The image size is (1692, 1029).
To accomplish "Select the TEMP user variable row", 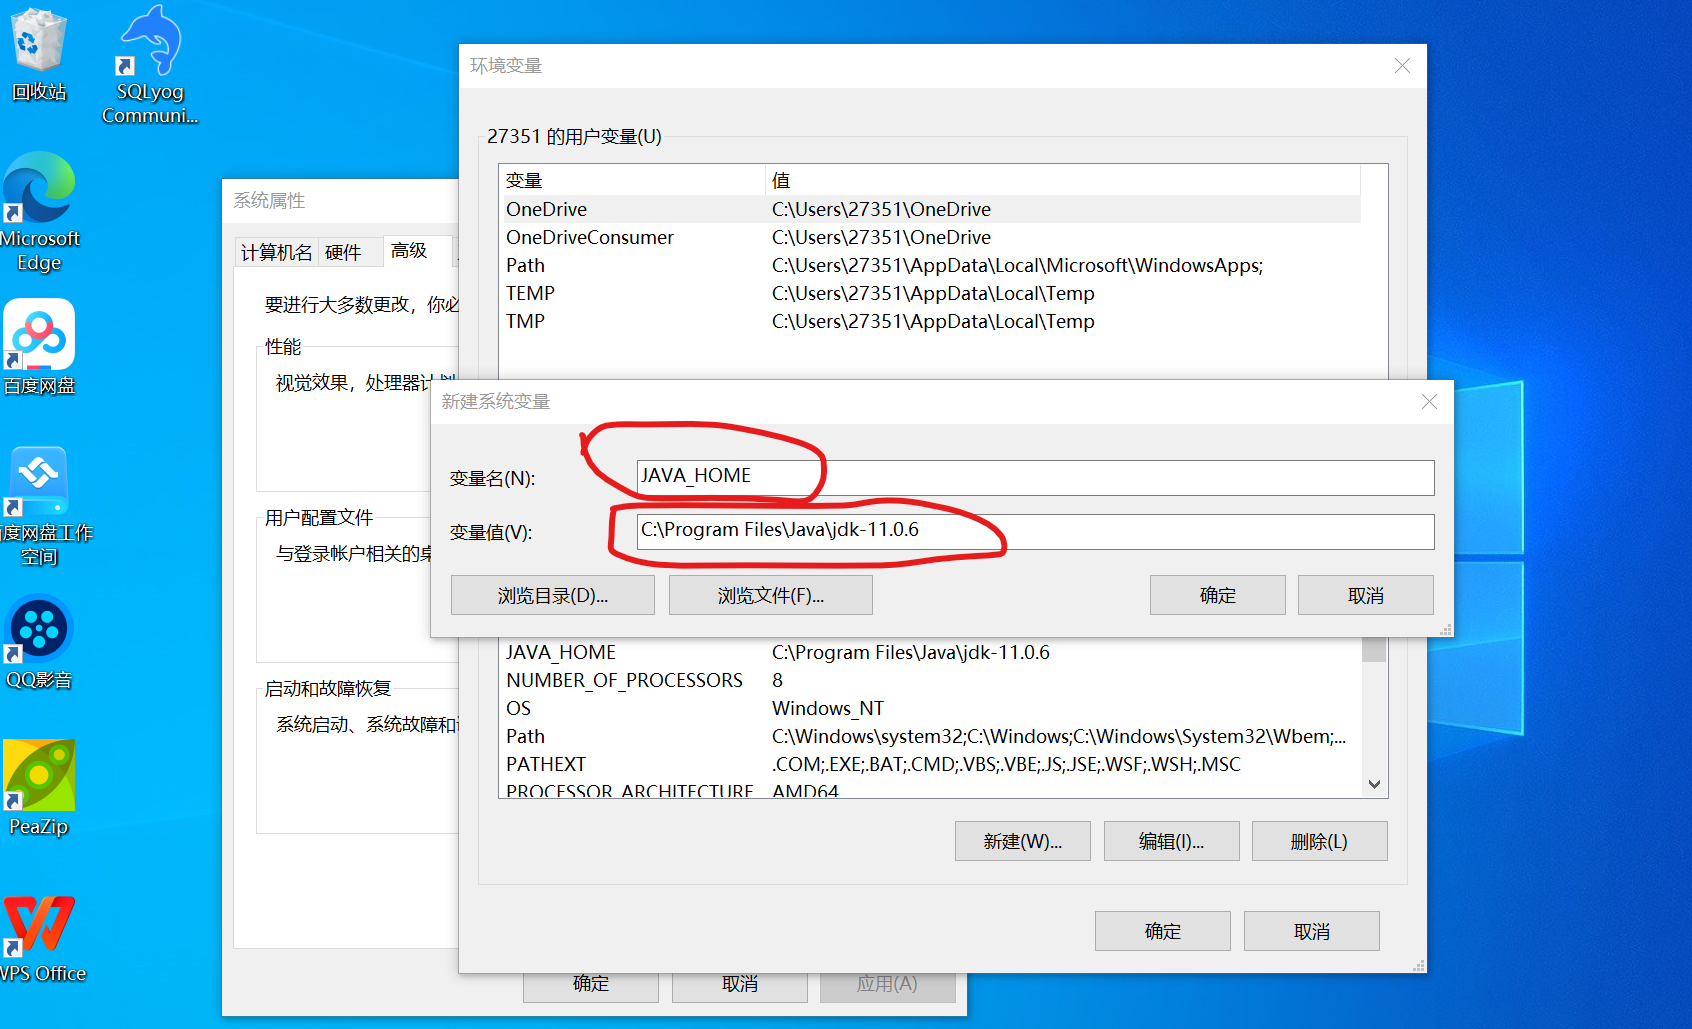I will click(930, 293).
